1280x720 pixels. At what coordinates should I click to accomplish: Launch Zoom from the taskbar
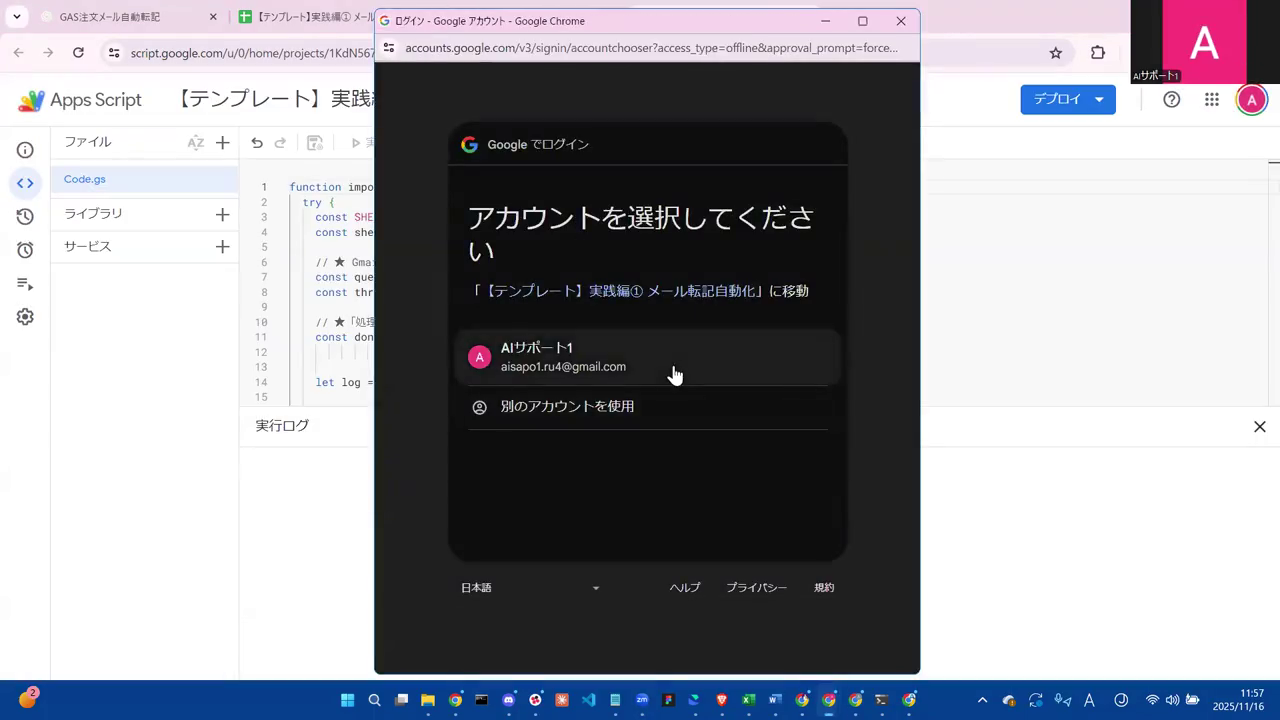640,699
